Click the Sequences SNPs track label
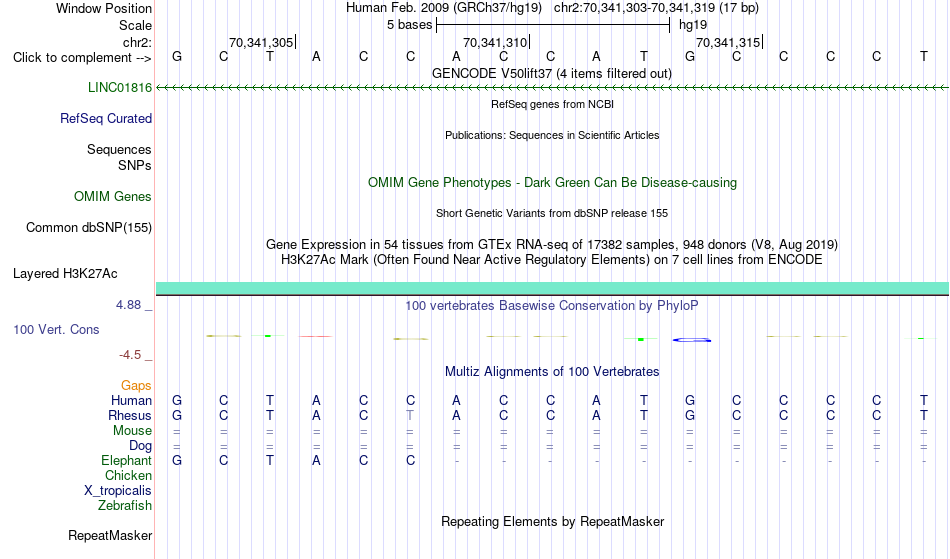Image resolution: width=950 pixels, height=559 pixels. (119, 157)
